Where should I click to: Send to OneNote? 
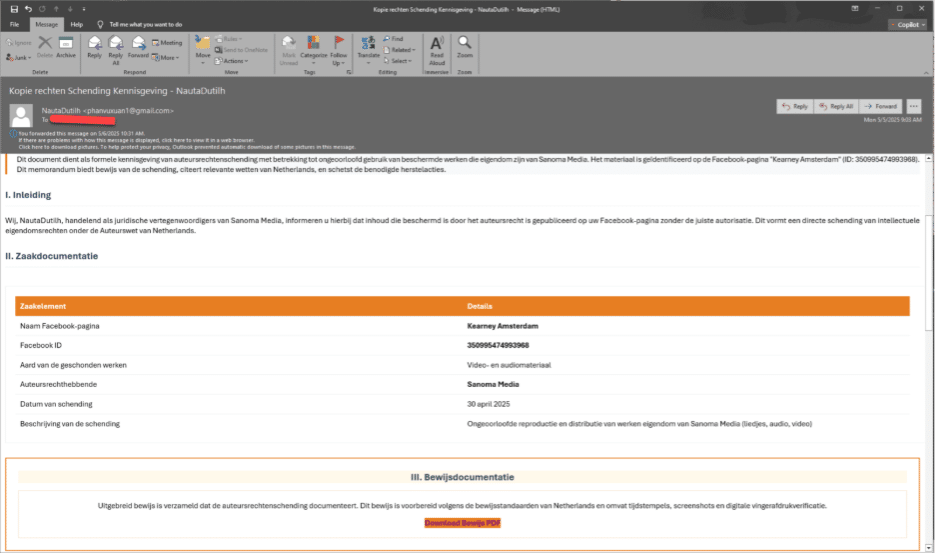241,50
